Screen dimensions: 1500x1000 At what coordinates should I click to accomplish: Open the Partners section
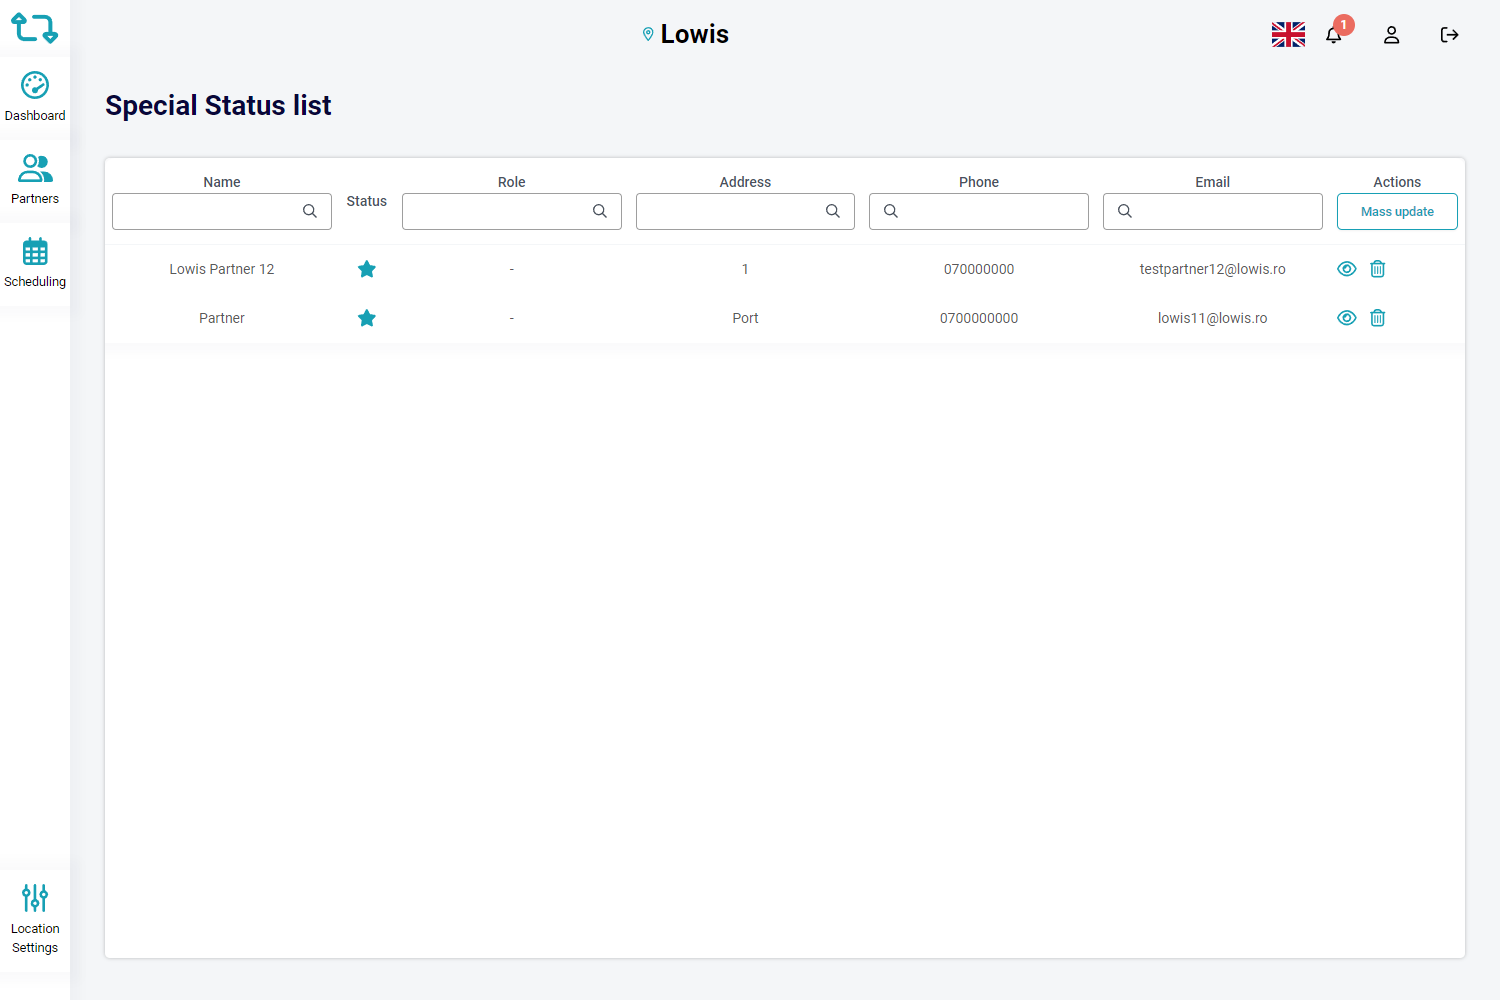pos(35,180)
